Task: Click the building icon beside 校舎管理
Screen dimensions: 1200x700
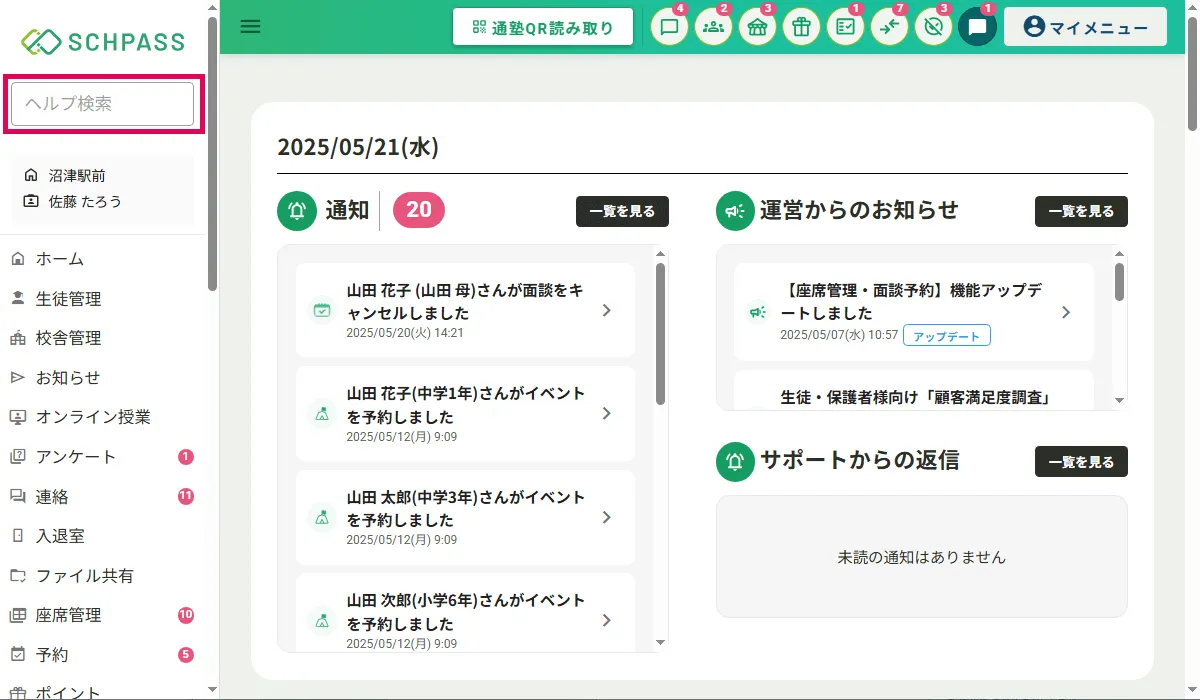Action: pyautogui.click(x=17, y=338)
